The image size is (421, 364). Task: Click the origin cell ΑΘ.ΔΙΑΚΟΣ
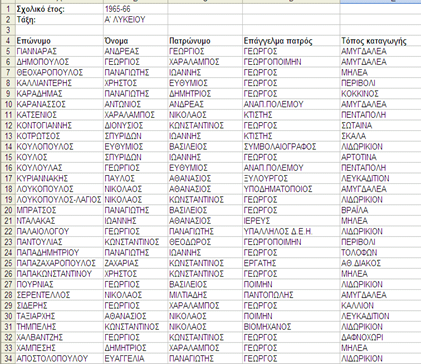(380, 263)
